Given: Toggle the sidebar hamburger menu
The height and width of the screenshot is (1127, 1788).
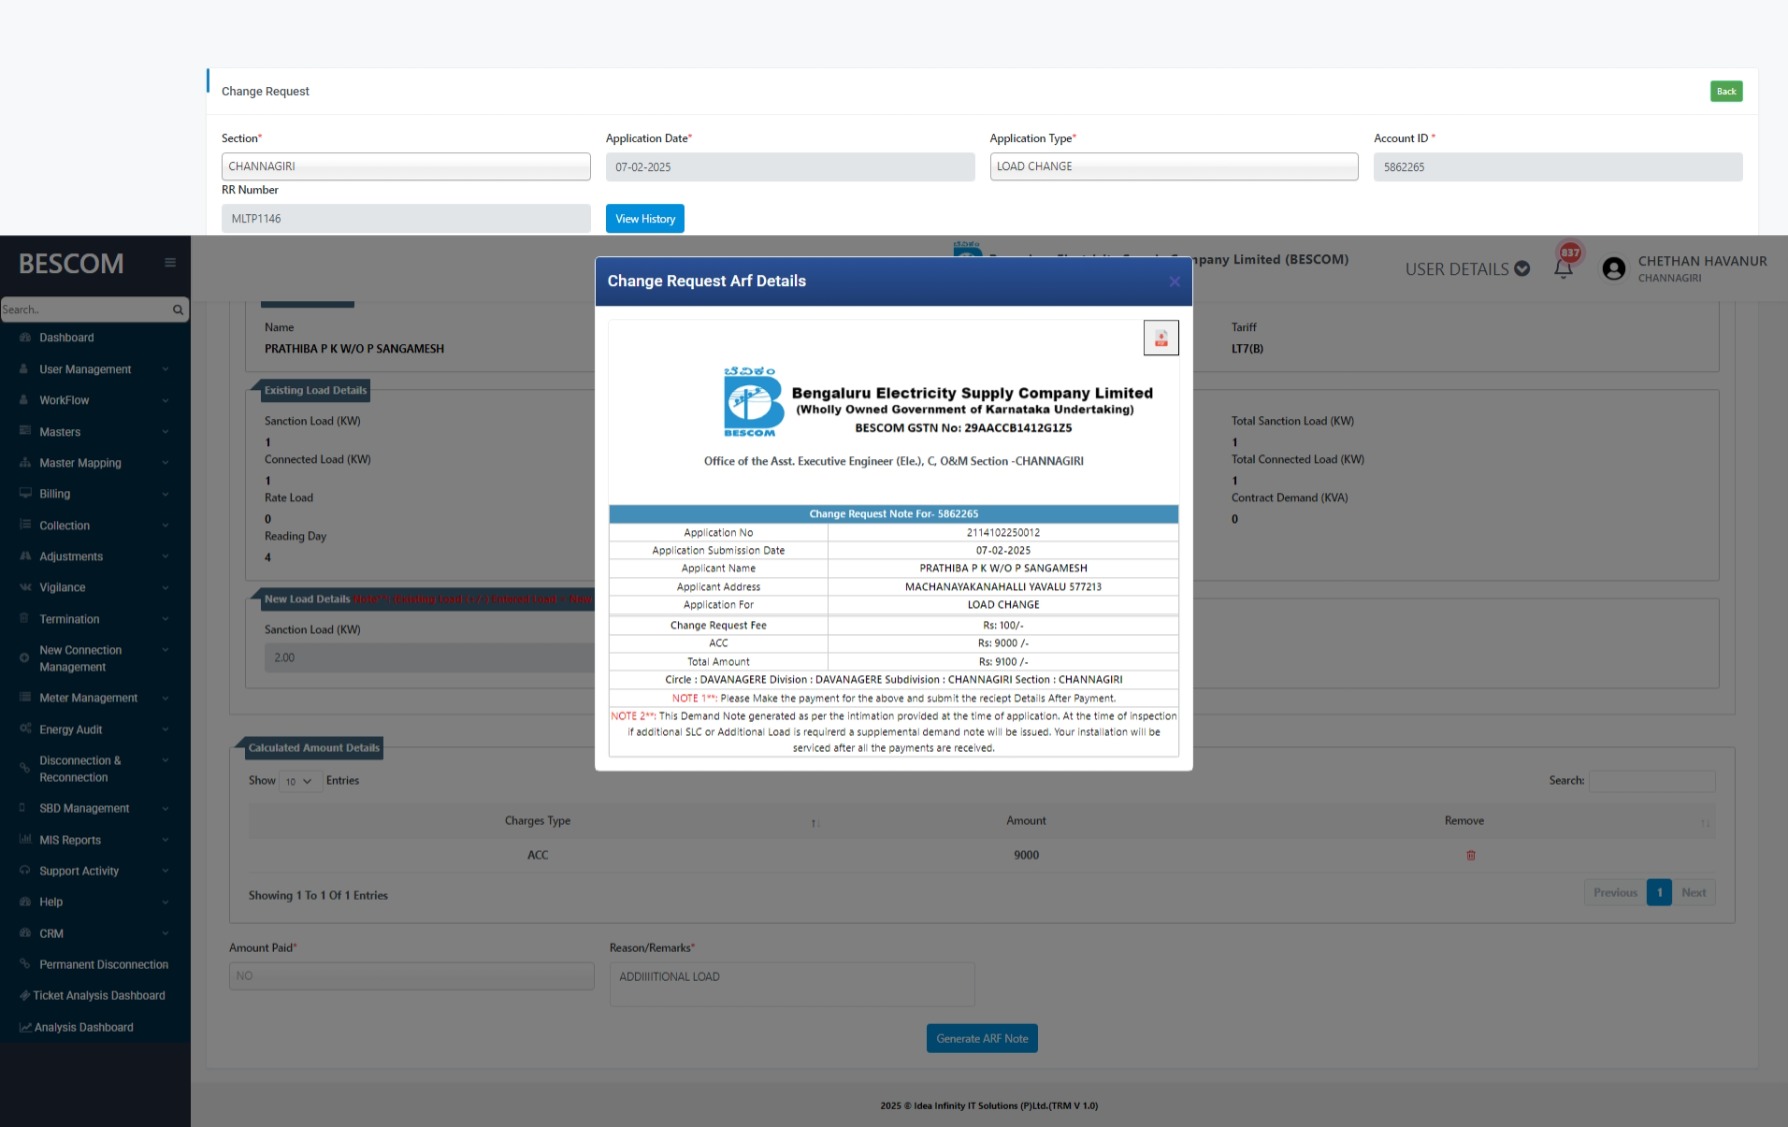Looking at the screenshot, I should tap(170, 263).
